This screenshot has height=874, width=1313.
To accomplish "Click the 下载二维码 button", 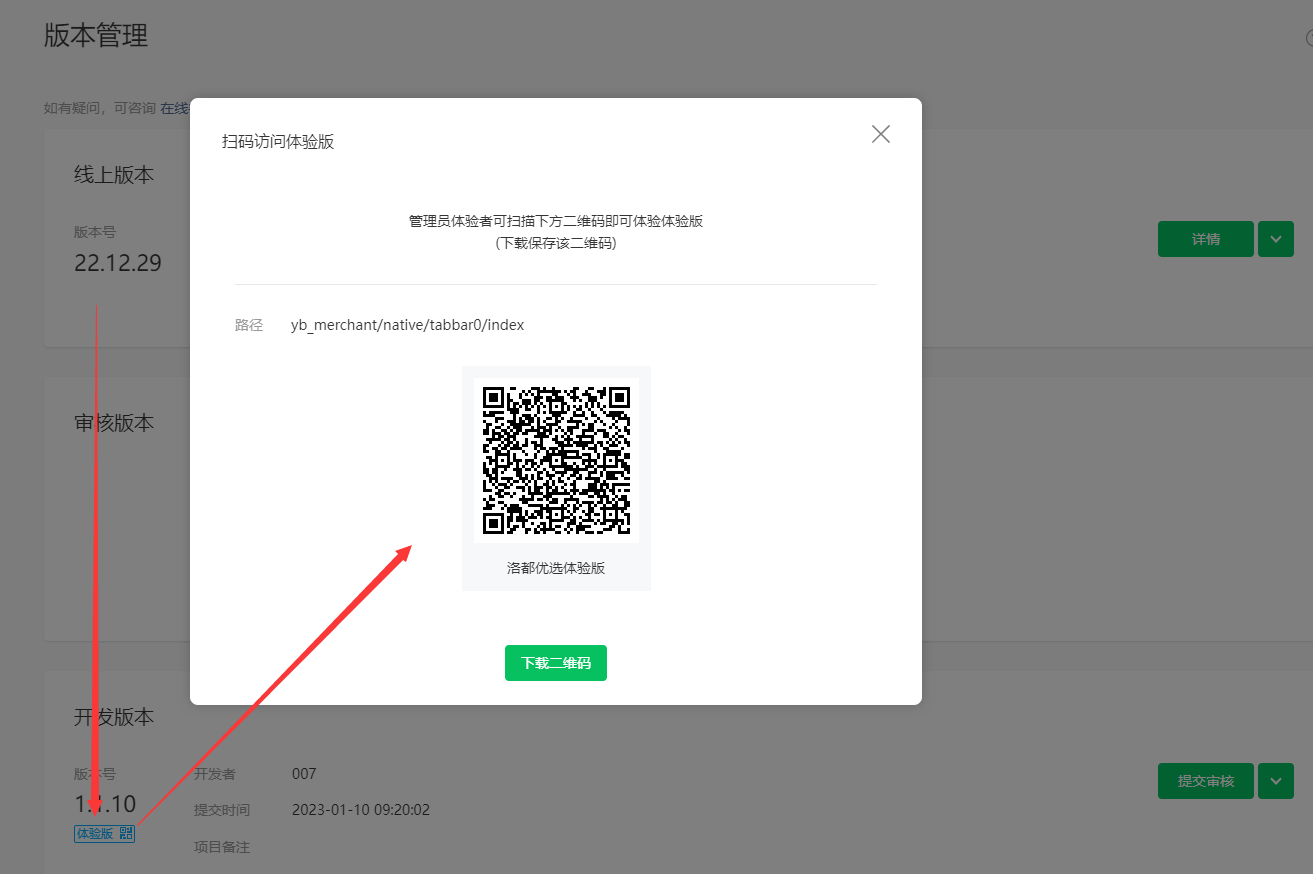I will (556, 663).
